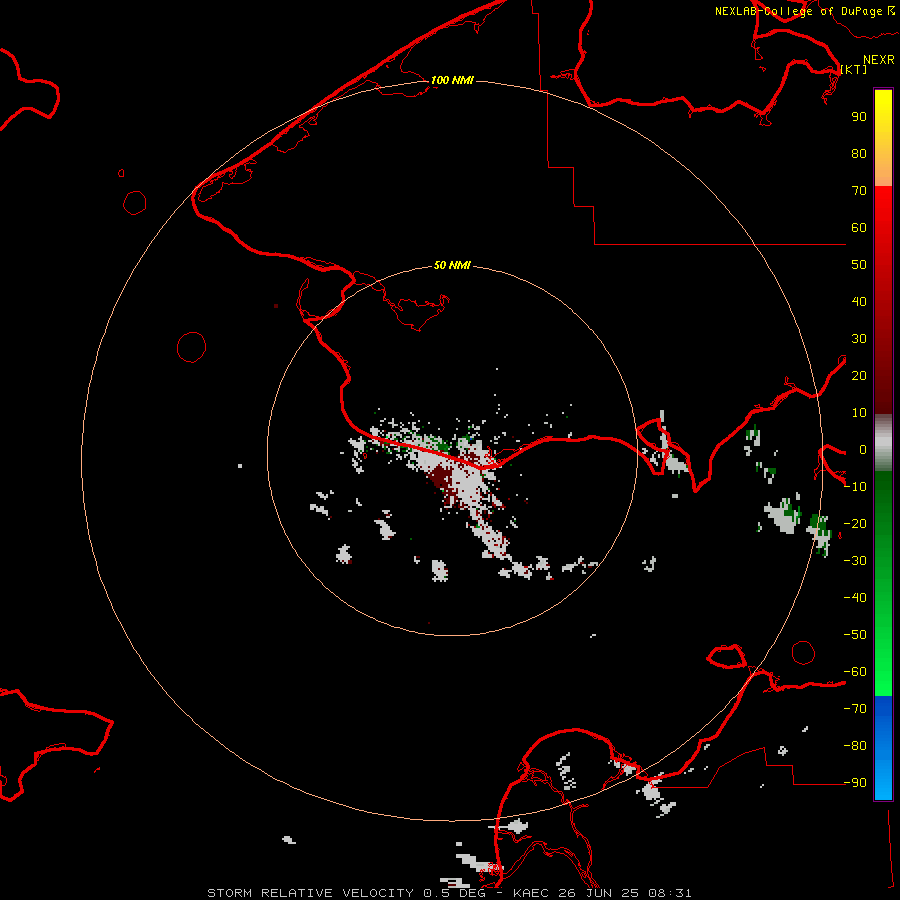Click the -10 value on velocity scale
This screenshot has width=900, height=900.
(855, 487)
